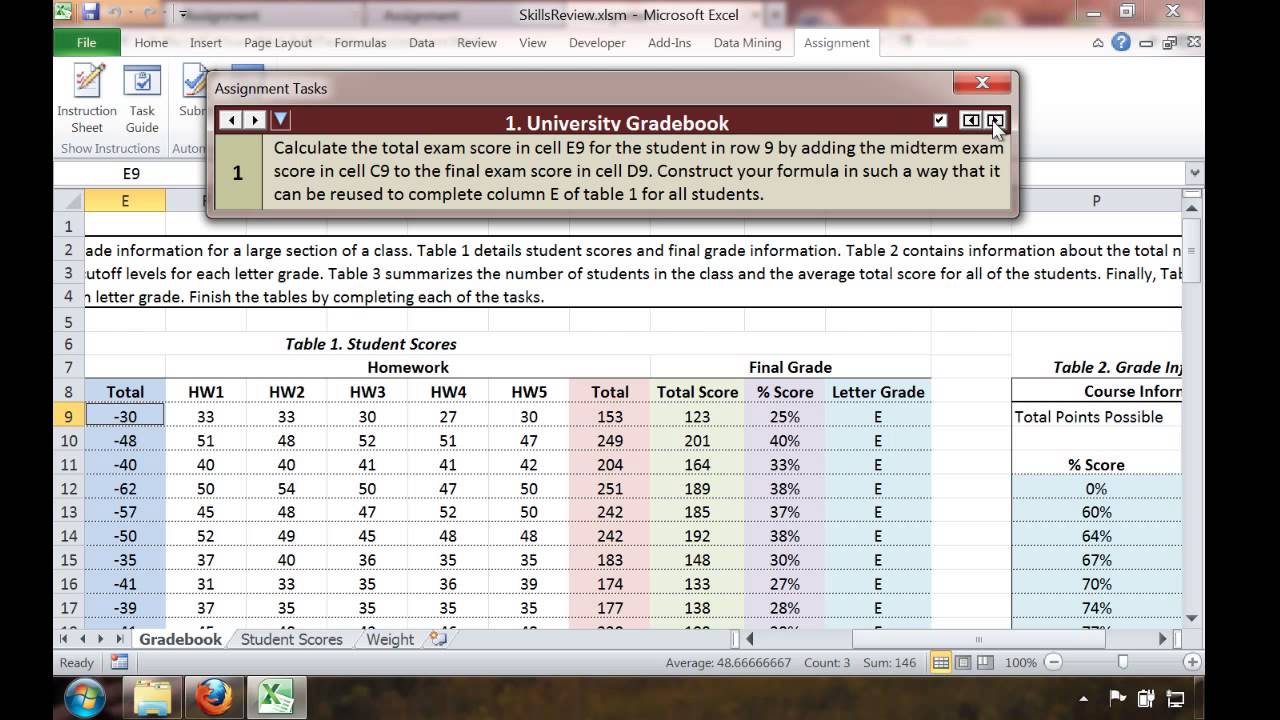Click the % Score cell showing 25%
The image size is (1280, 720).
(x=785, y=416)
